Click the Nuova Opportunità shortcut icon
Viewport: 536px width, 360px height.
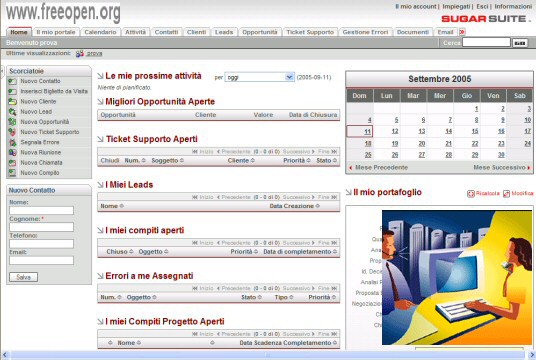click(12, 122)
